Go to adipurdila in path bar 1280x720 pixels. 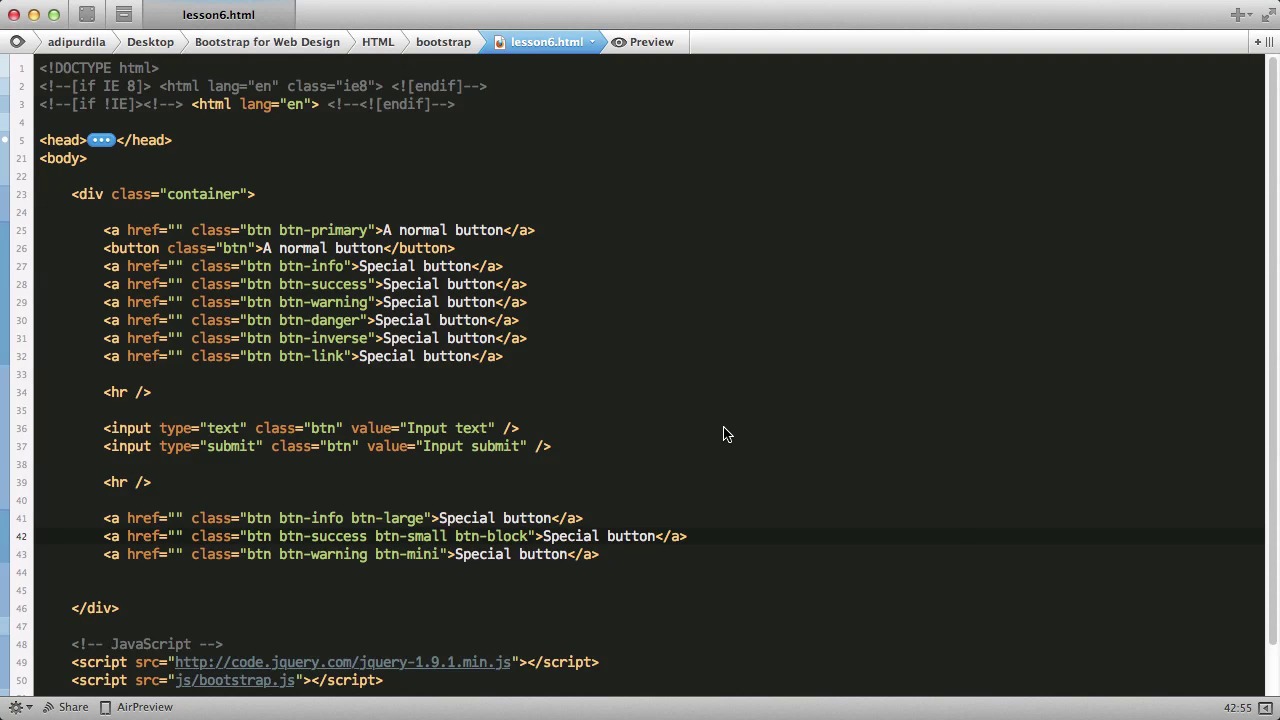coord(76,42)
